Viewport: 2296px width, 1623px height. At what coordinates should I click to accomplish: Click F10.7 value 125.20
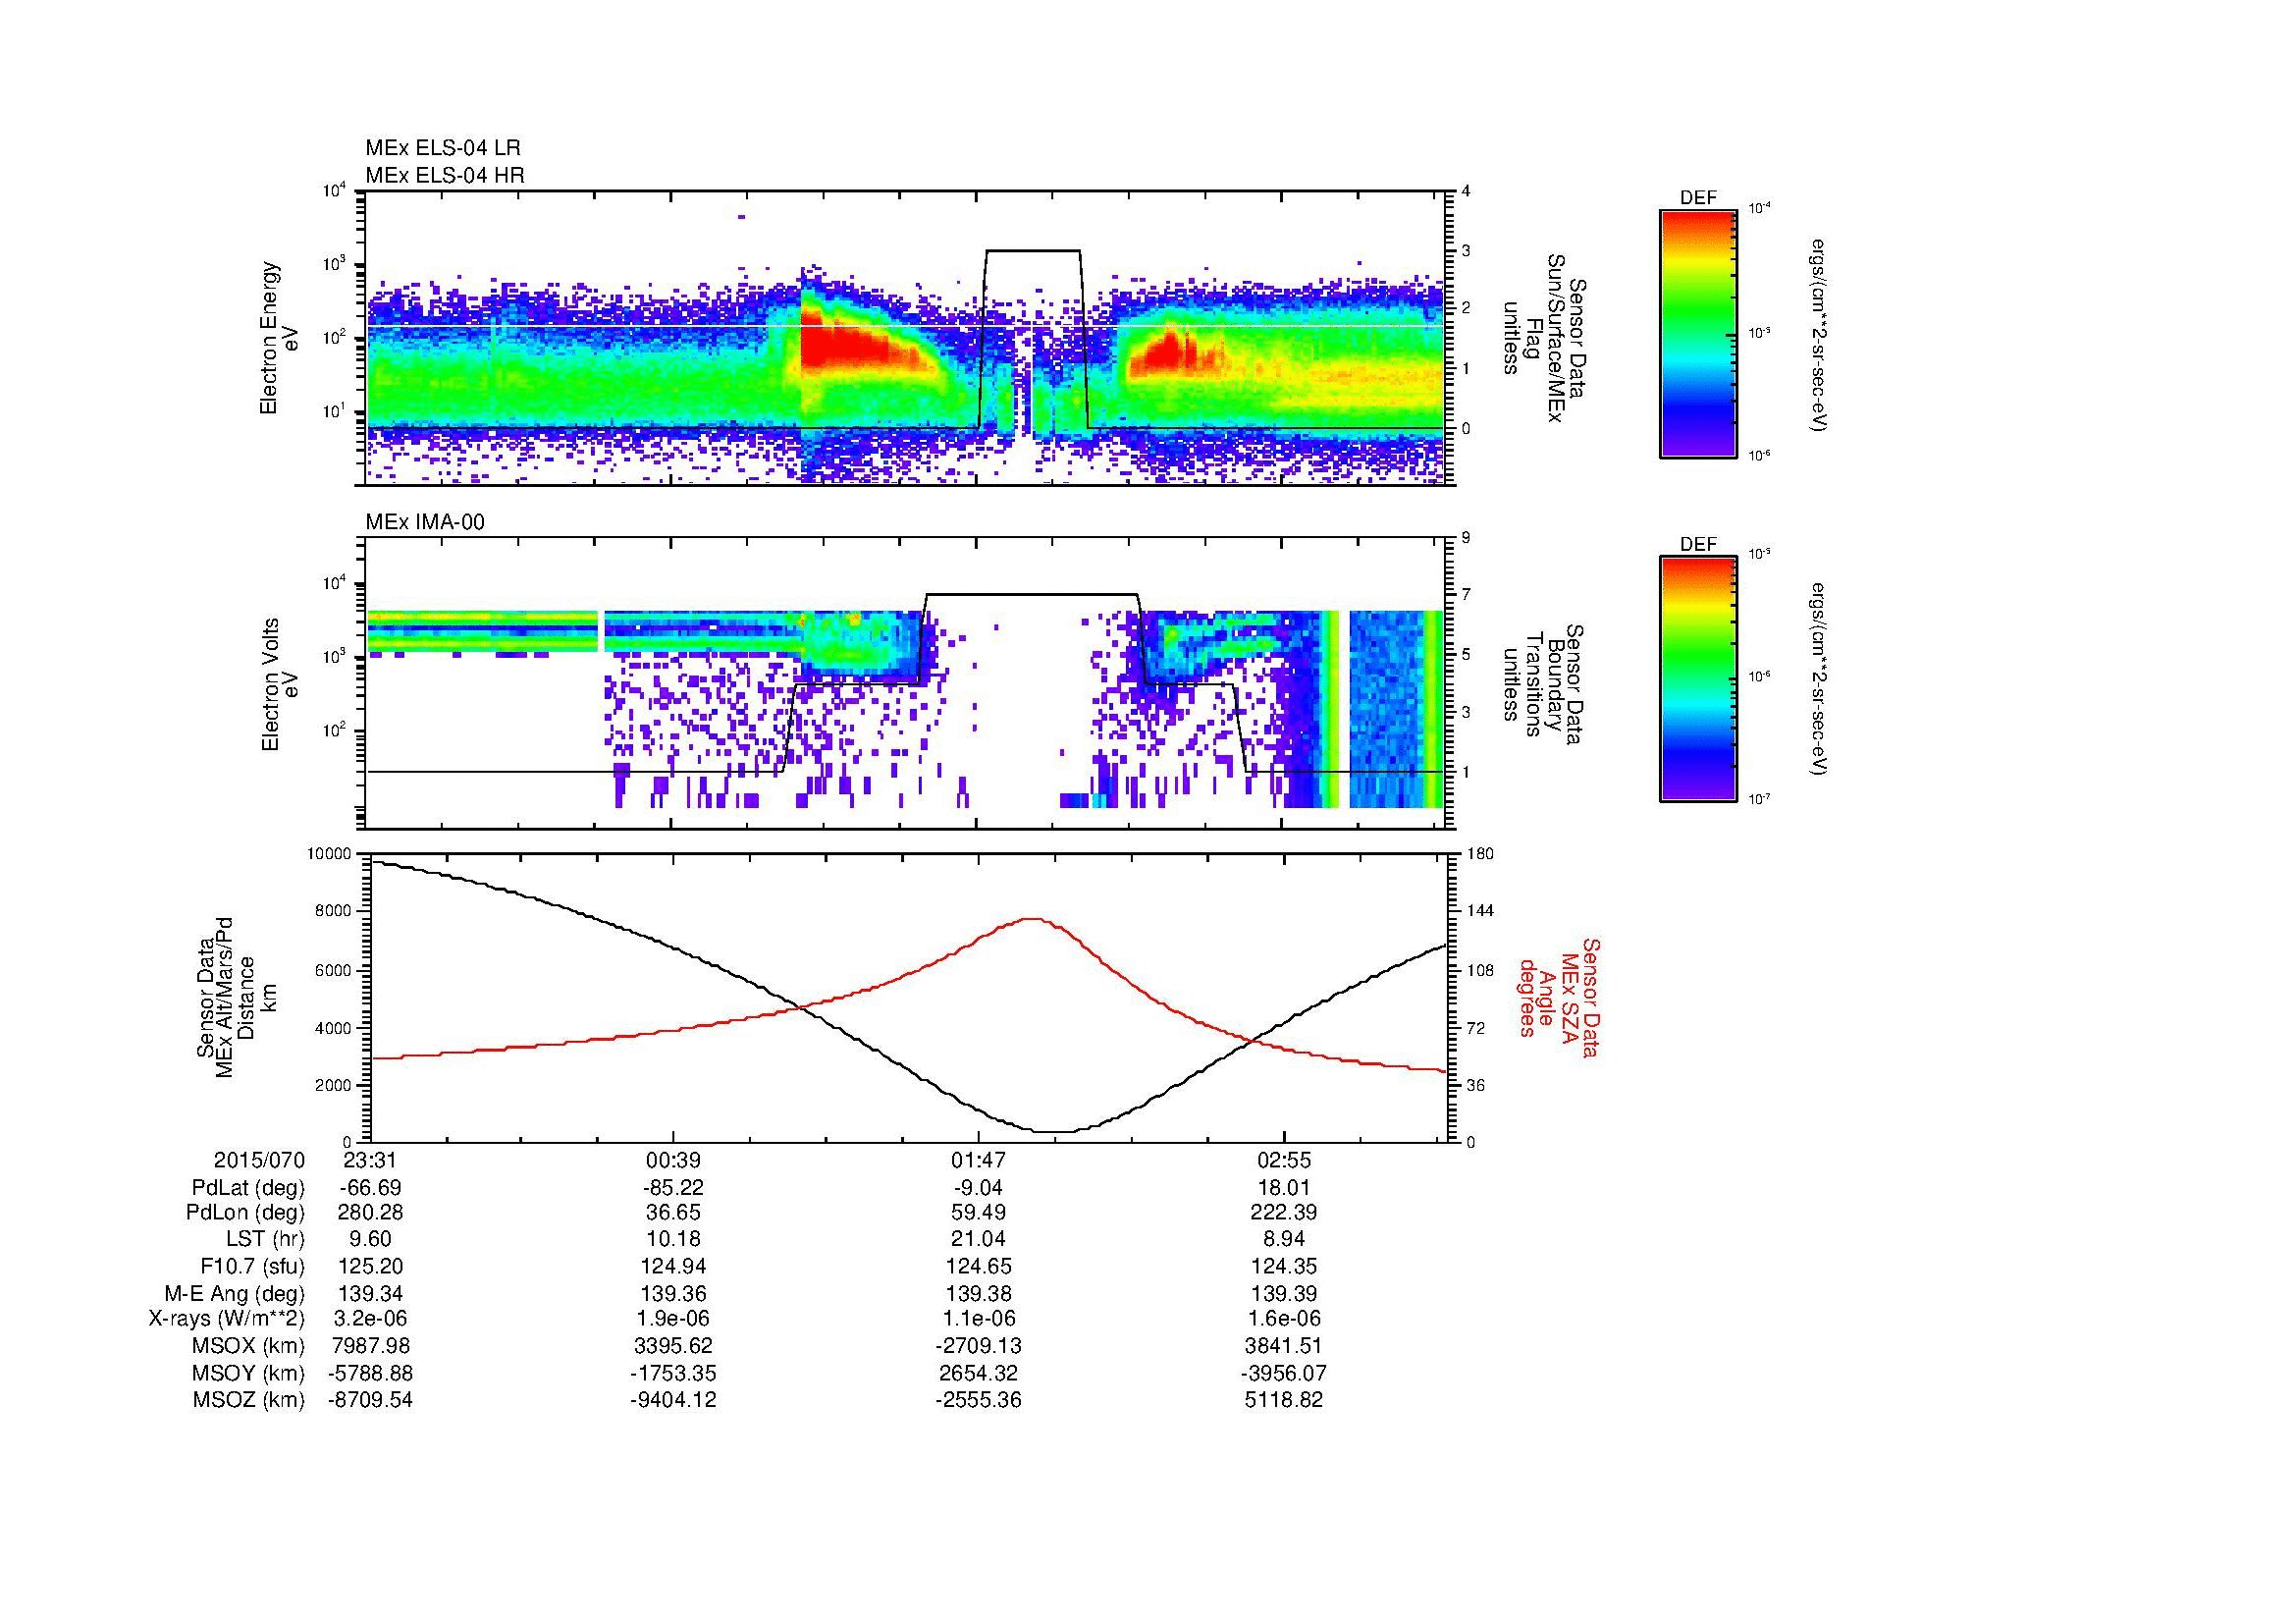click(x=370, y=1267)
